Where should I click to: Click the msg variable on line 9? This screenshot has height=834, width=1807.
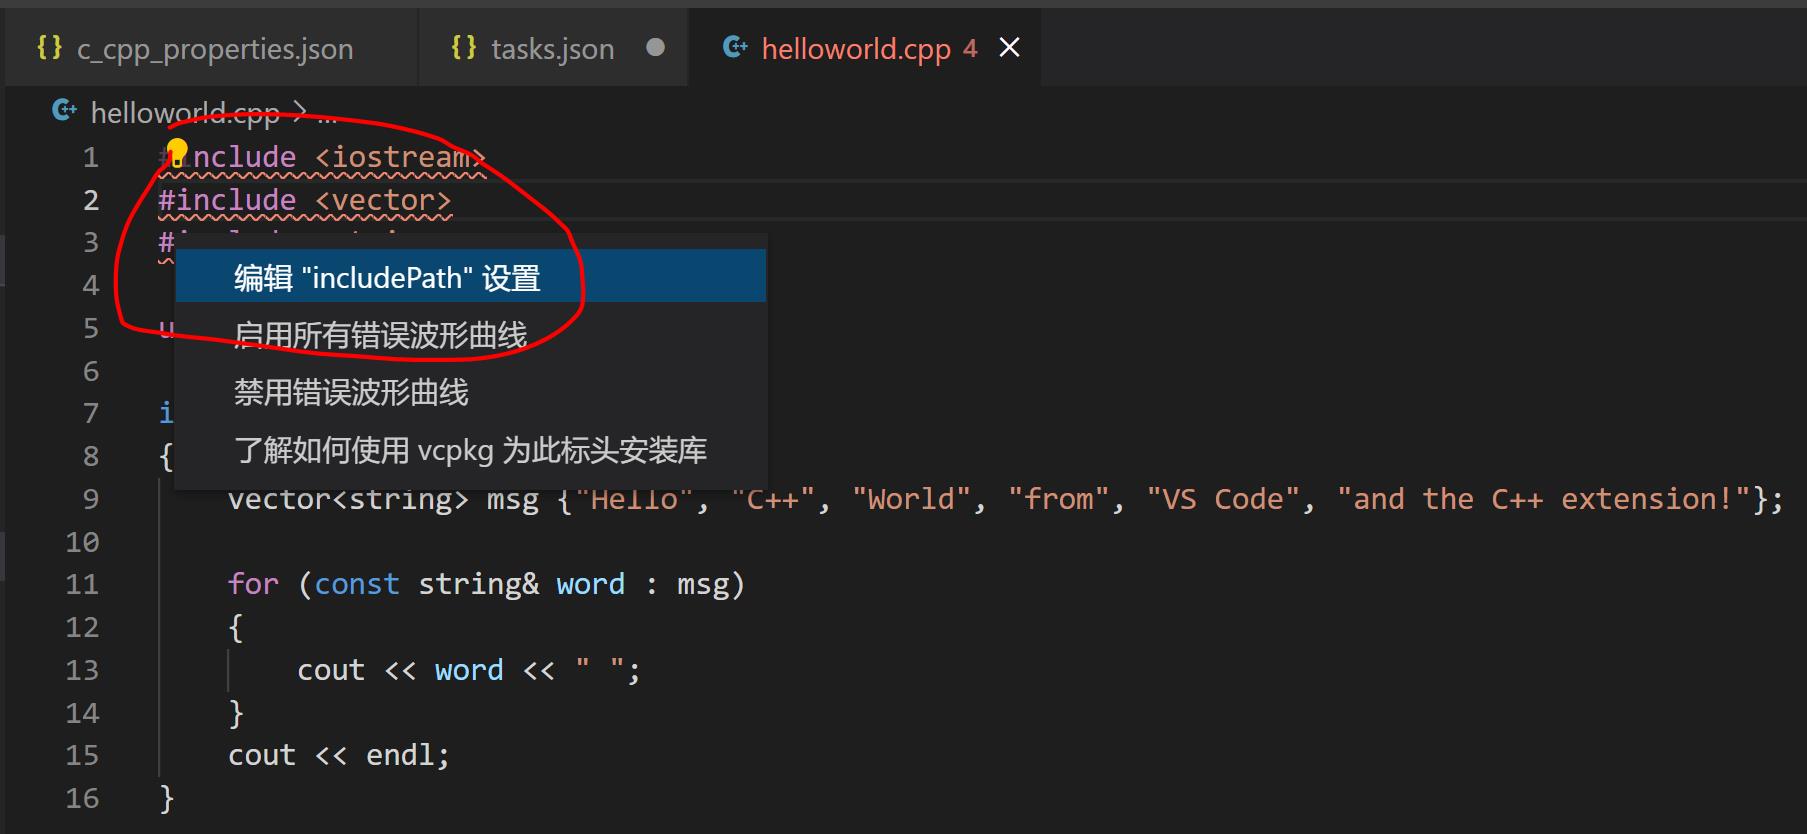(x=512, y=499)
